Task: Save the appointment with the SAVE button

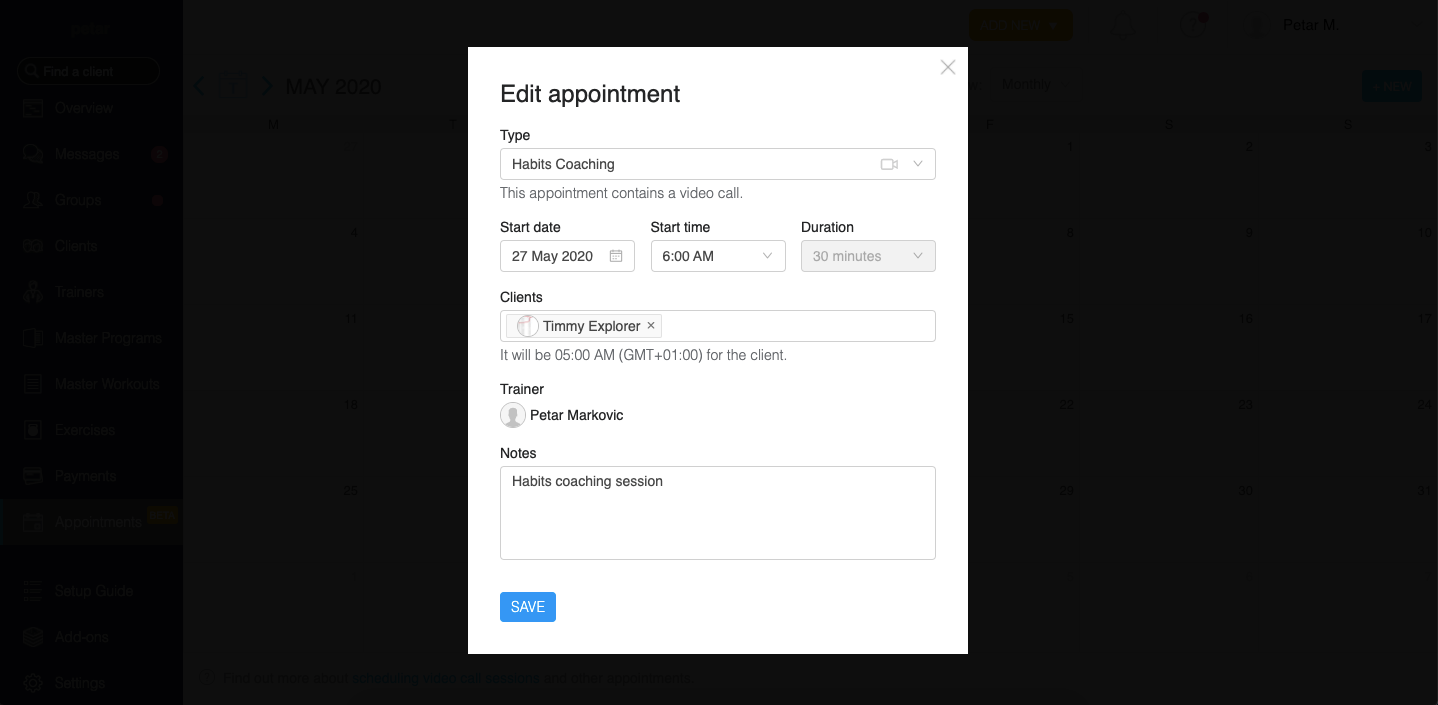Action: (528, 607)
